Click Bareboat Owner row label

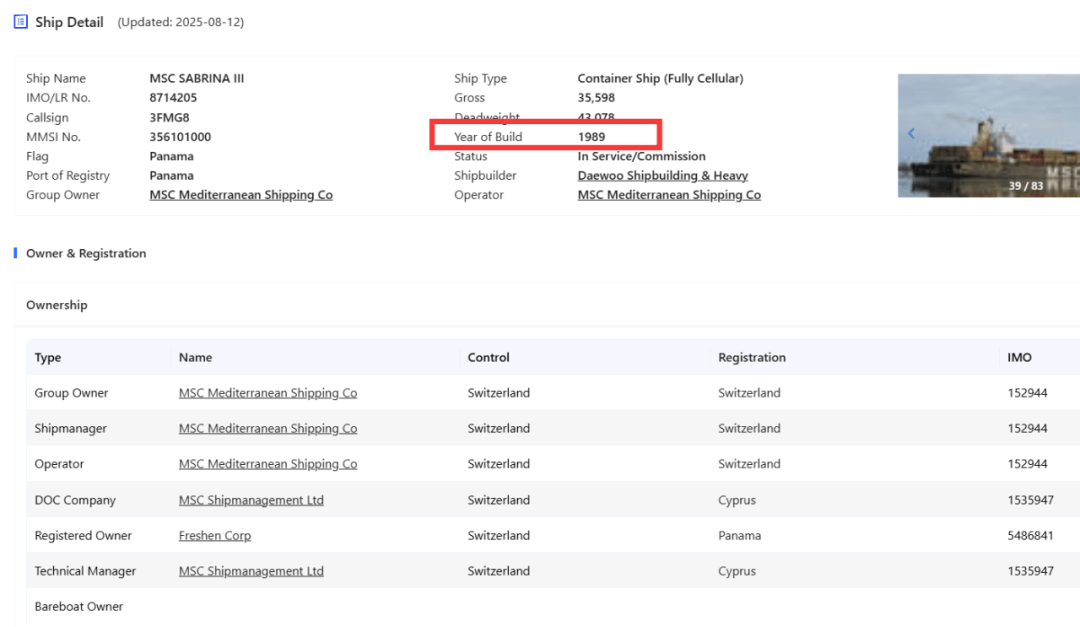[79, 607]
